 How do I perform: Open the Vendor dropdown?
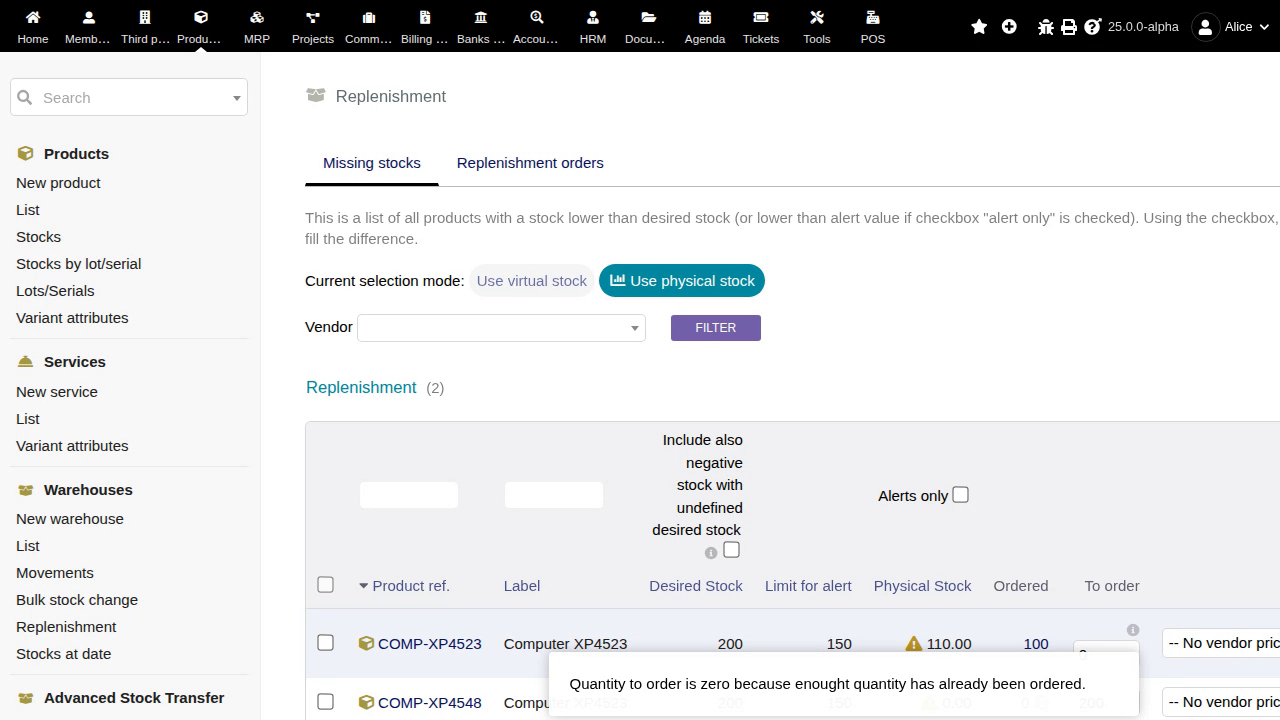501,328
